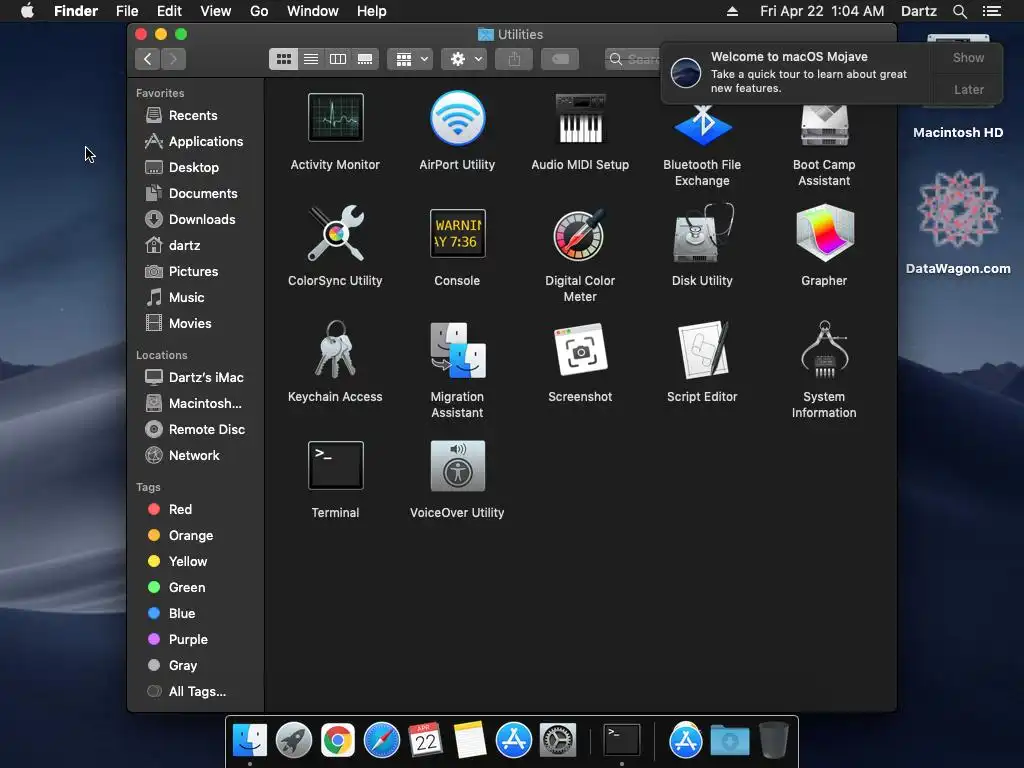Open the View menu

click(216, 11)
